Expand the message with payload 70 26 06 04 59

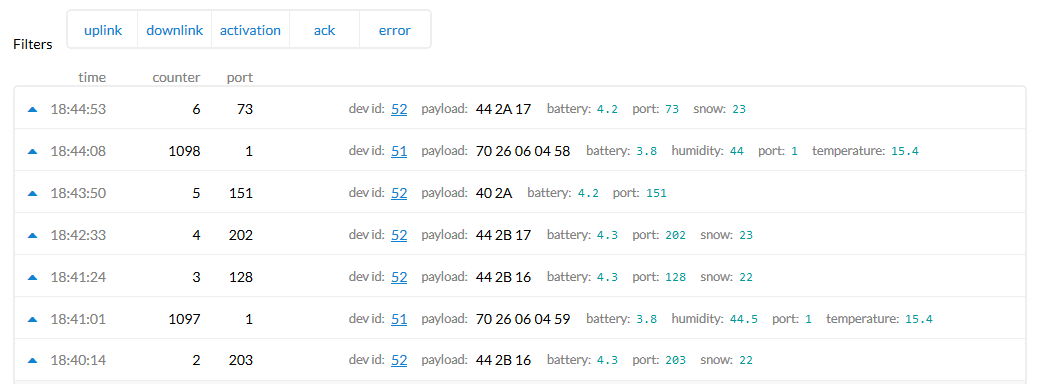tap(520, 319)
